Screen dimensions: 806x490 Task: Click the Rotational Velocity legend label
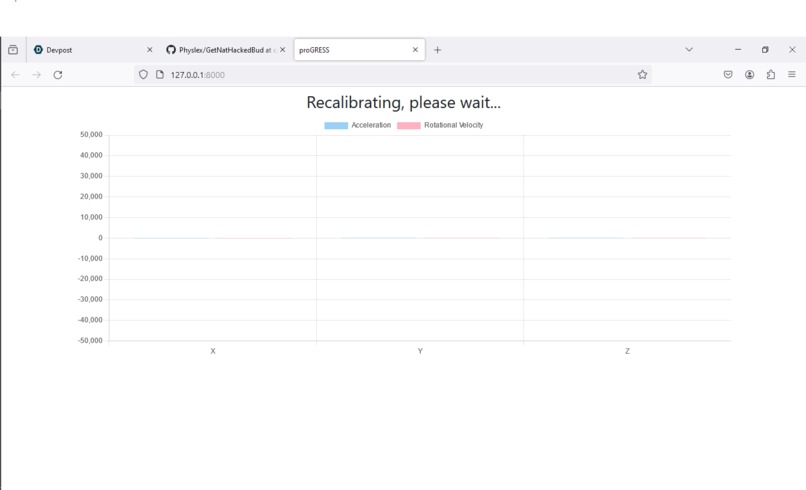453,125
